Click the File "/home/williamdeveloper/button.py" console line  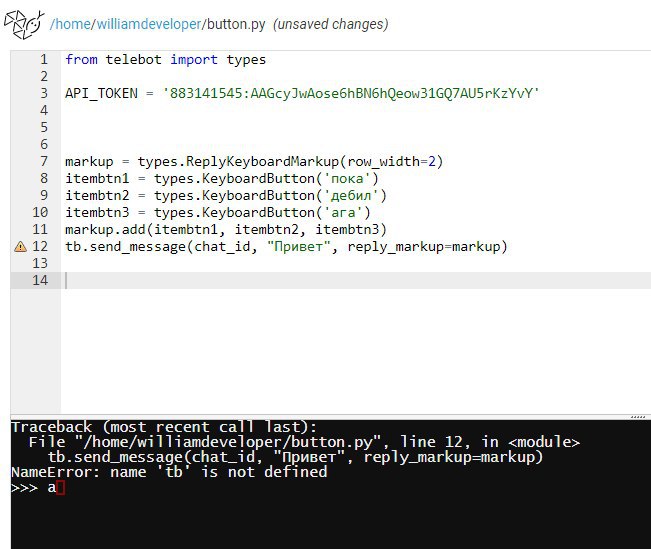click(304, 442)
